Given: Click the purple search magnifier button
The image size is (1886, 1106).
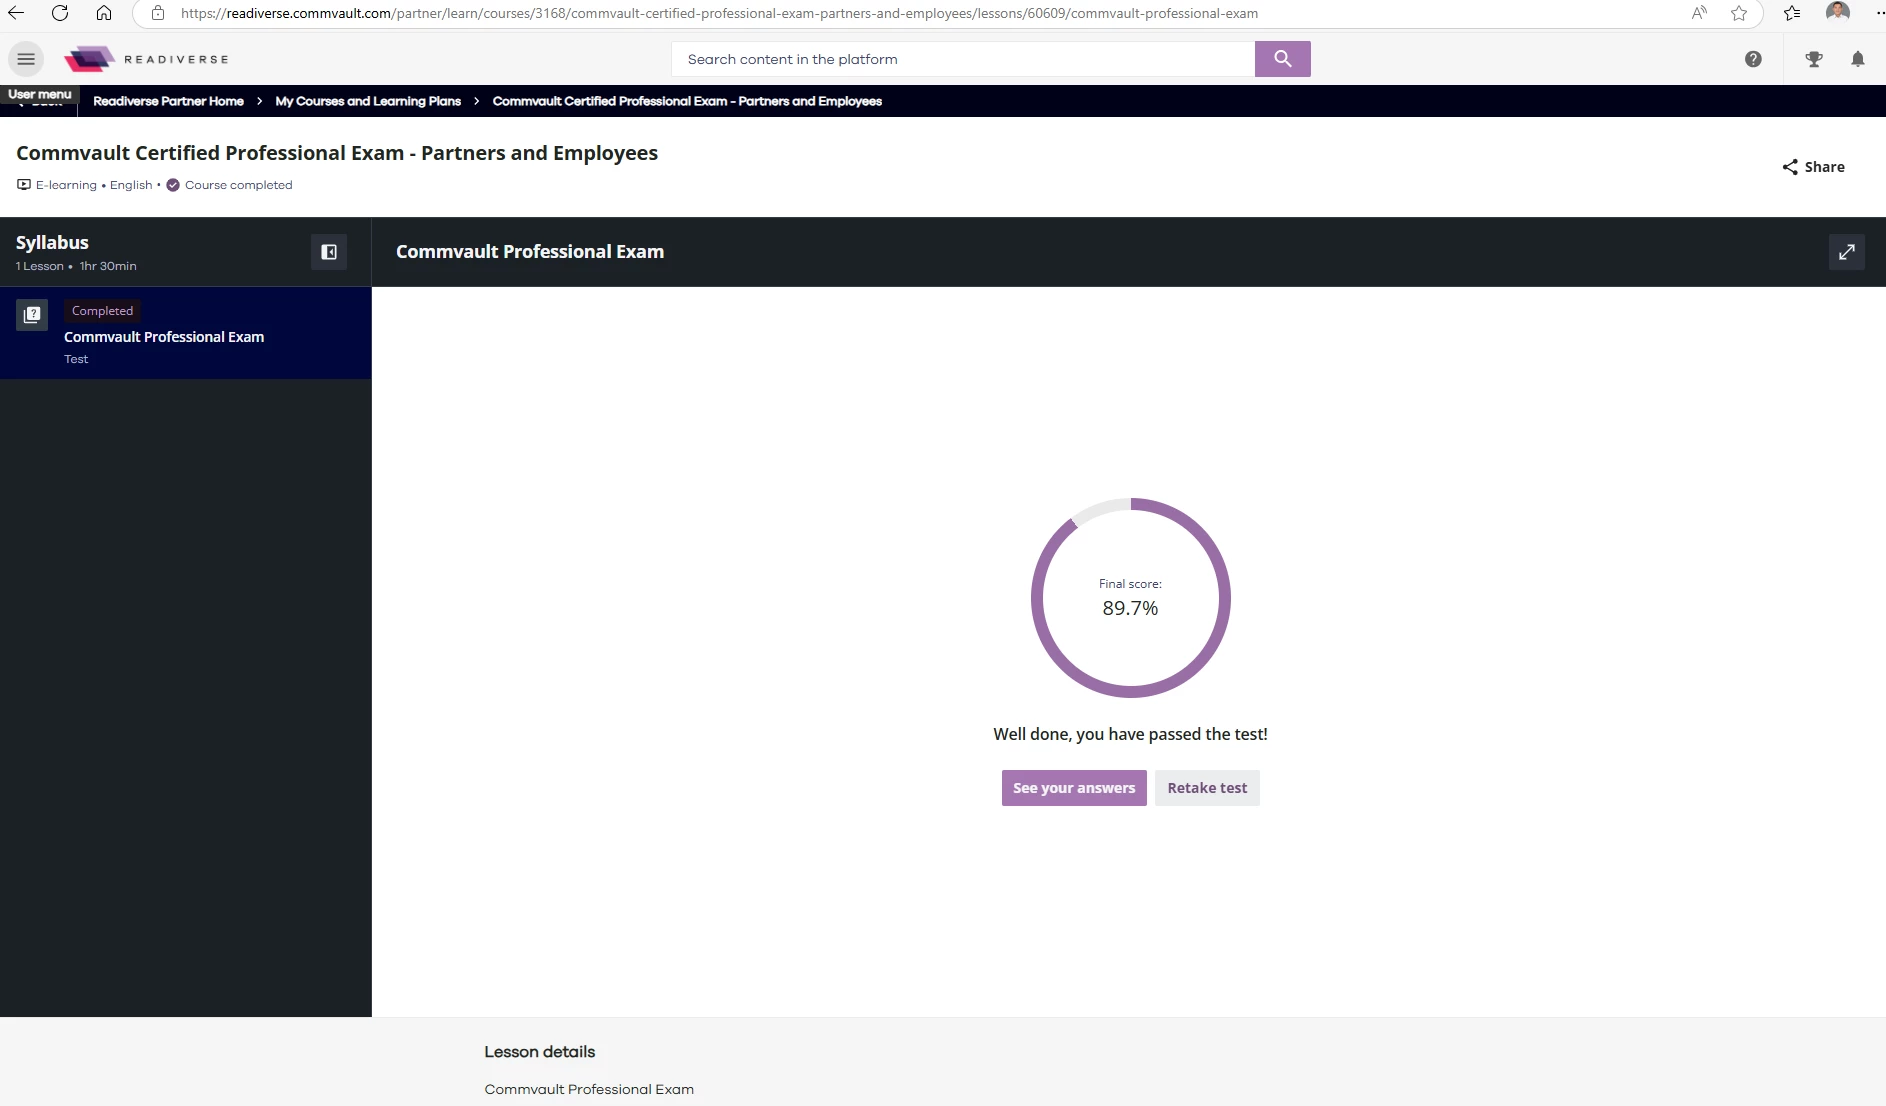Looking at the screenshot, I should click(1282, 59).
